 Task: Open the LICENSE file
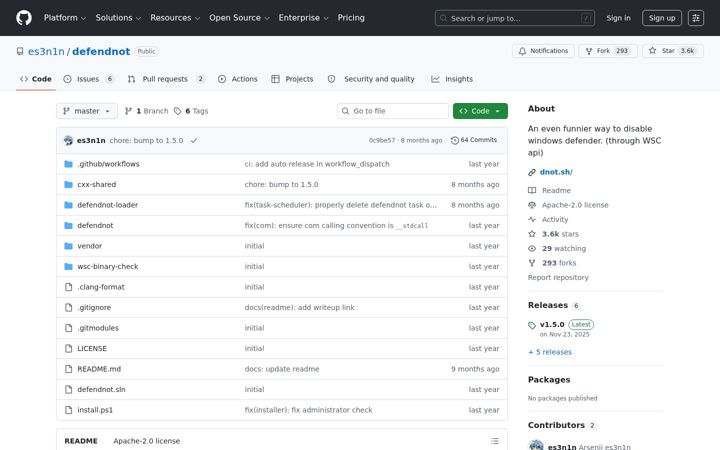(x=92, y=349)
